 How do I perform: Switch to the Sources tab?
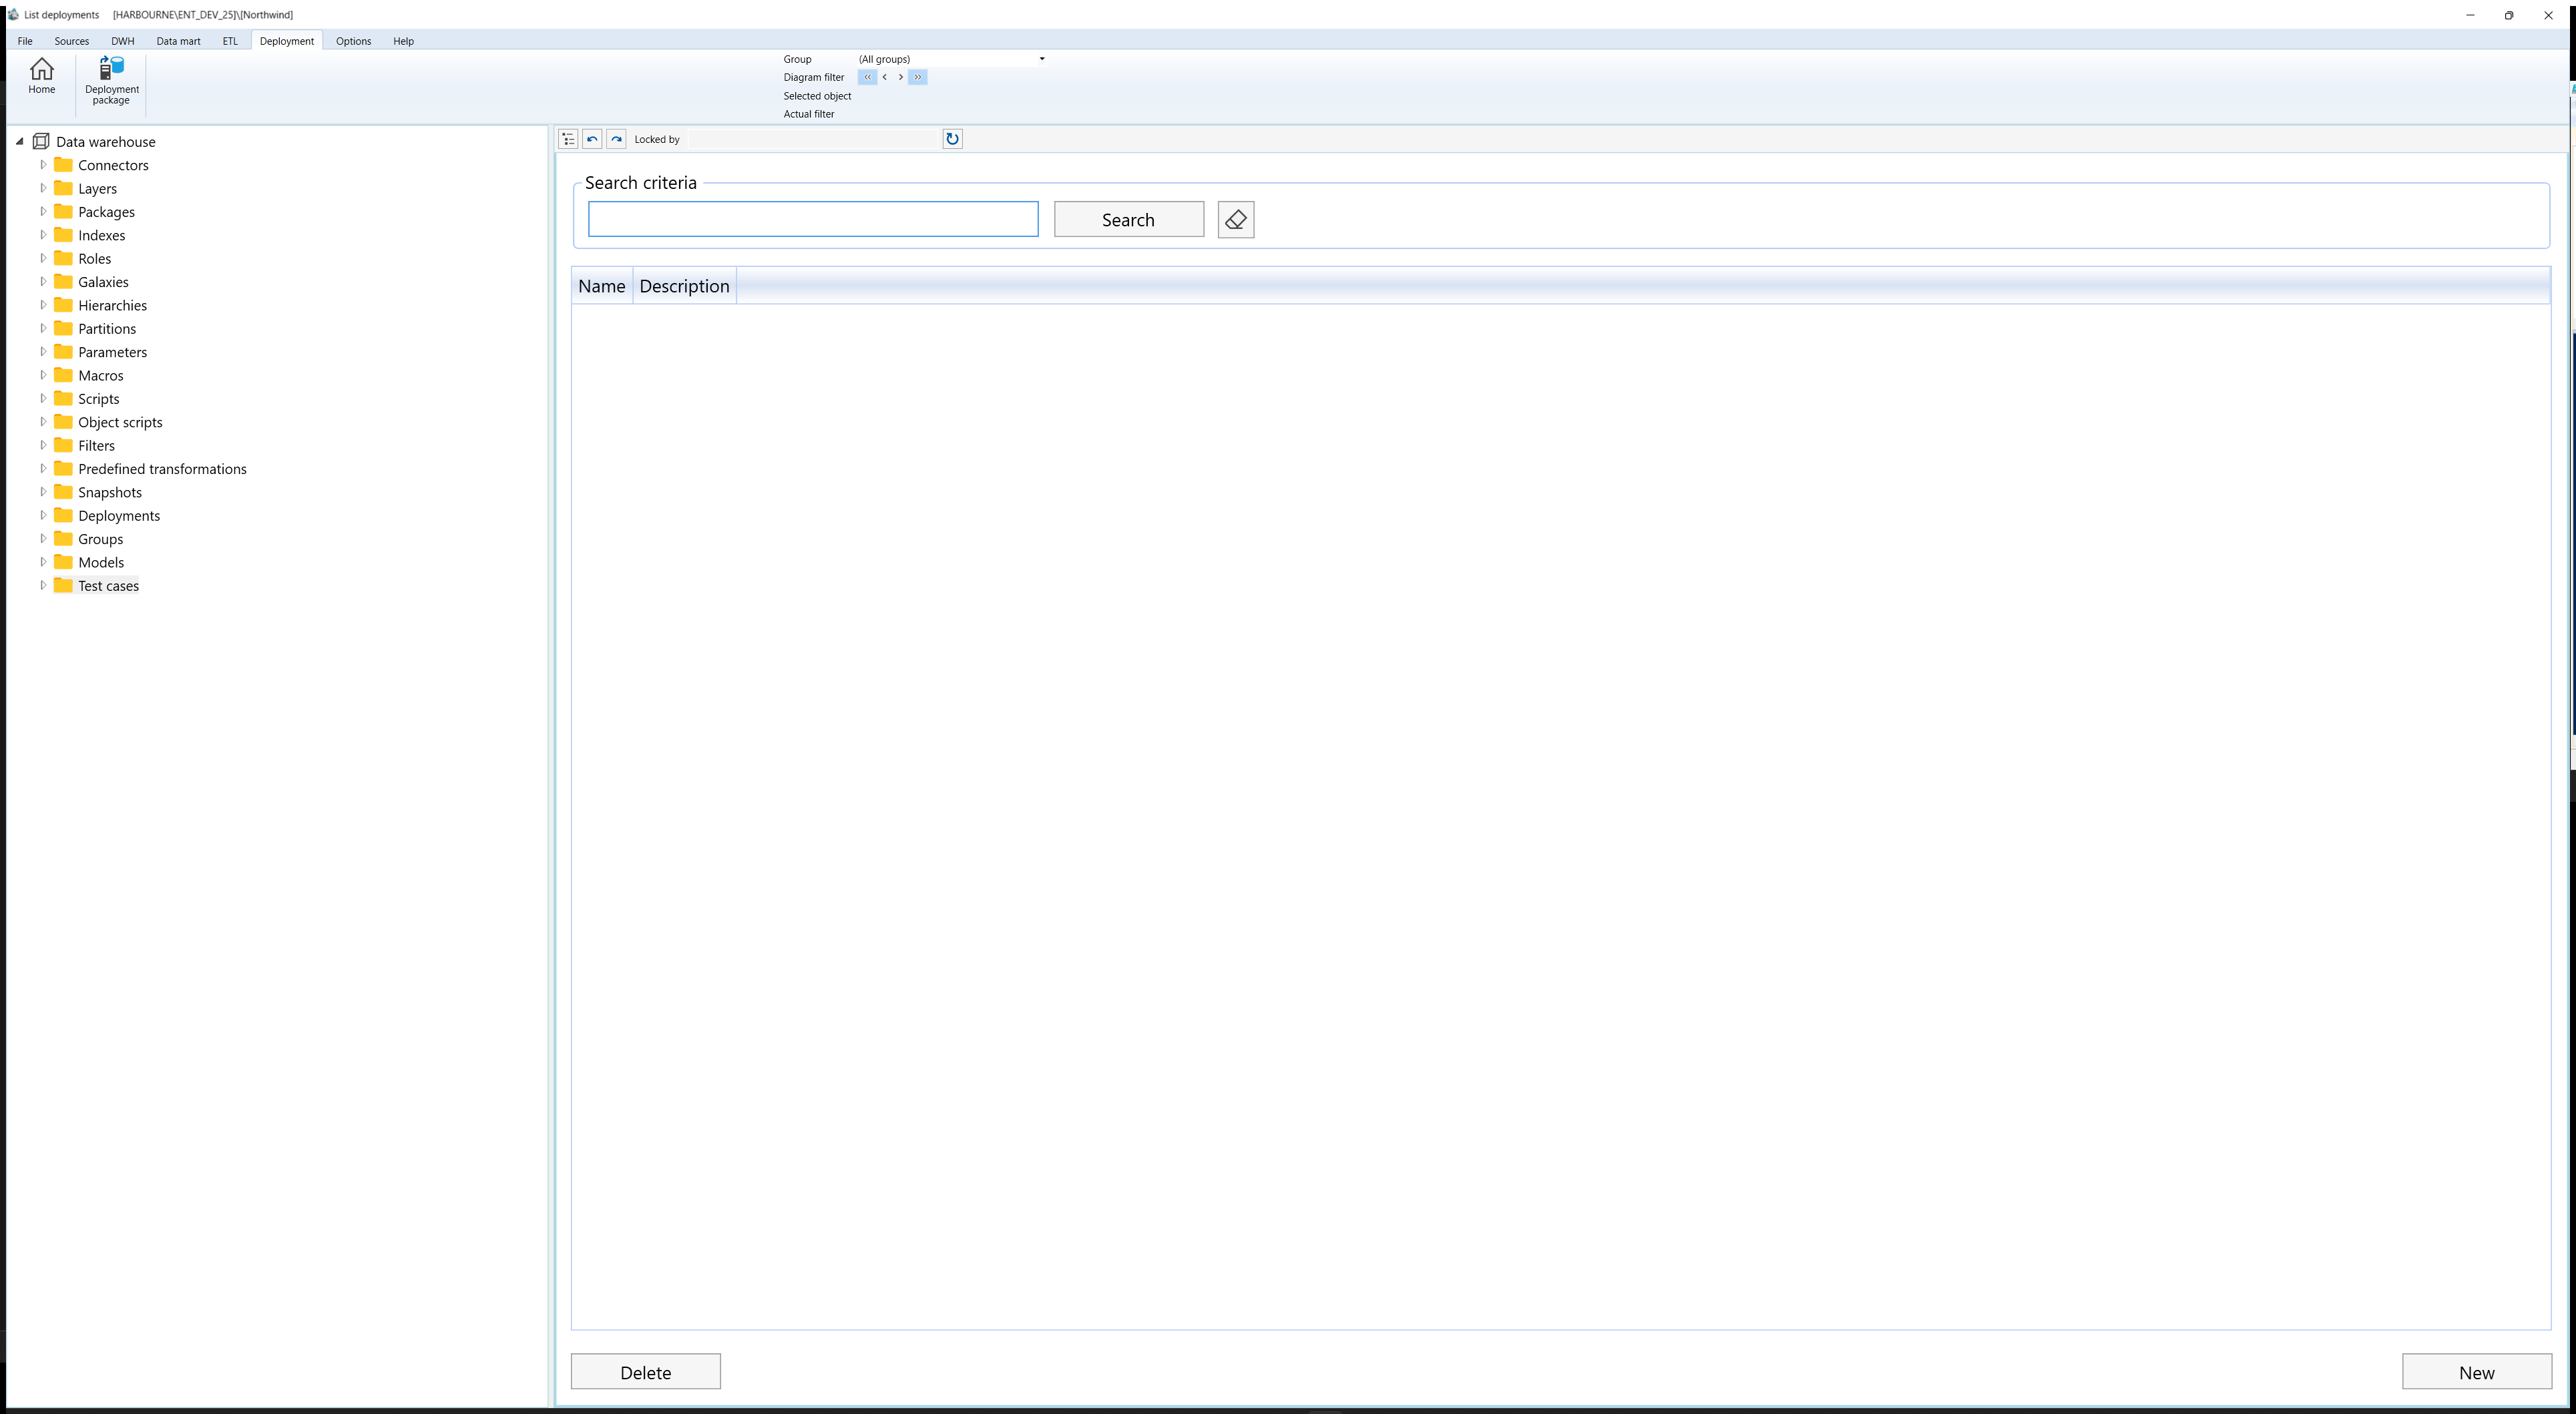point(71,41)
